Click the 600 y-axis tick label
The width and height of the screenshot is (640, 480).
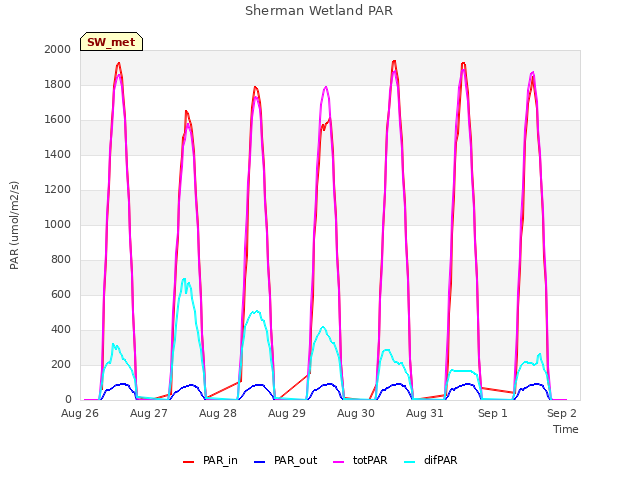pos(61,295)
